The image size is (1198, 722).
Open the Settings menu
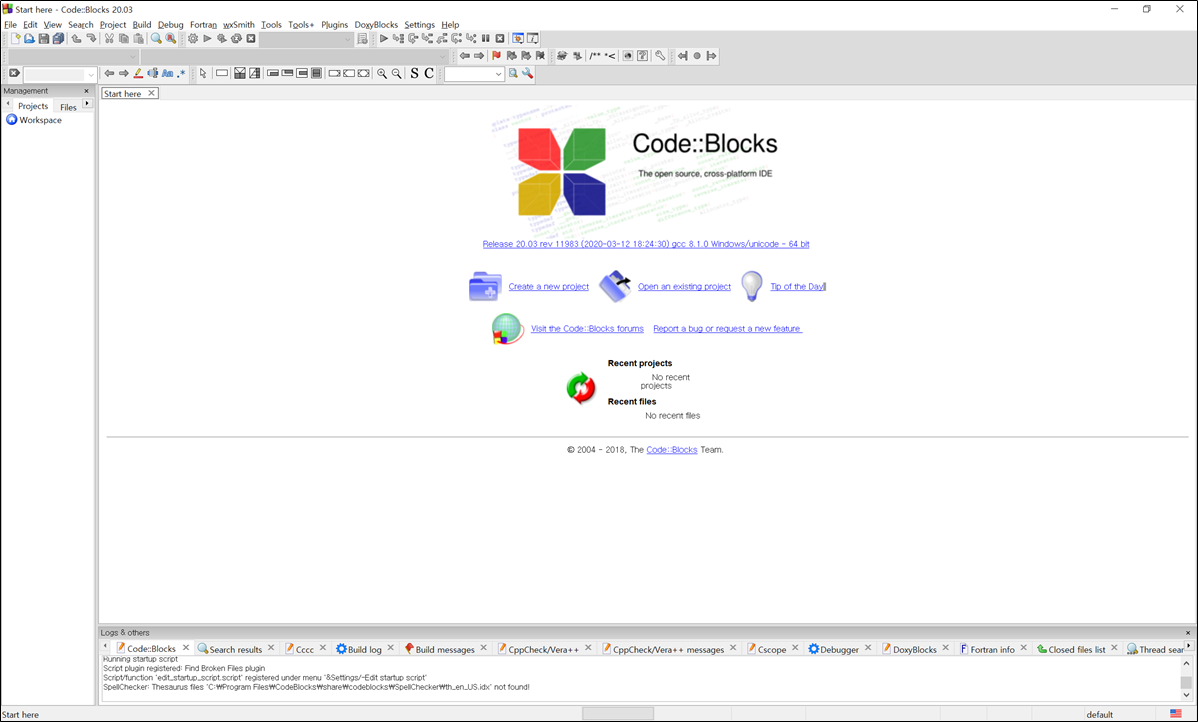(x=419, y=24)
